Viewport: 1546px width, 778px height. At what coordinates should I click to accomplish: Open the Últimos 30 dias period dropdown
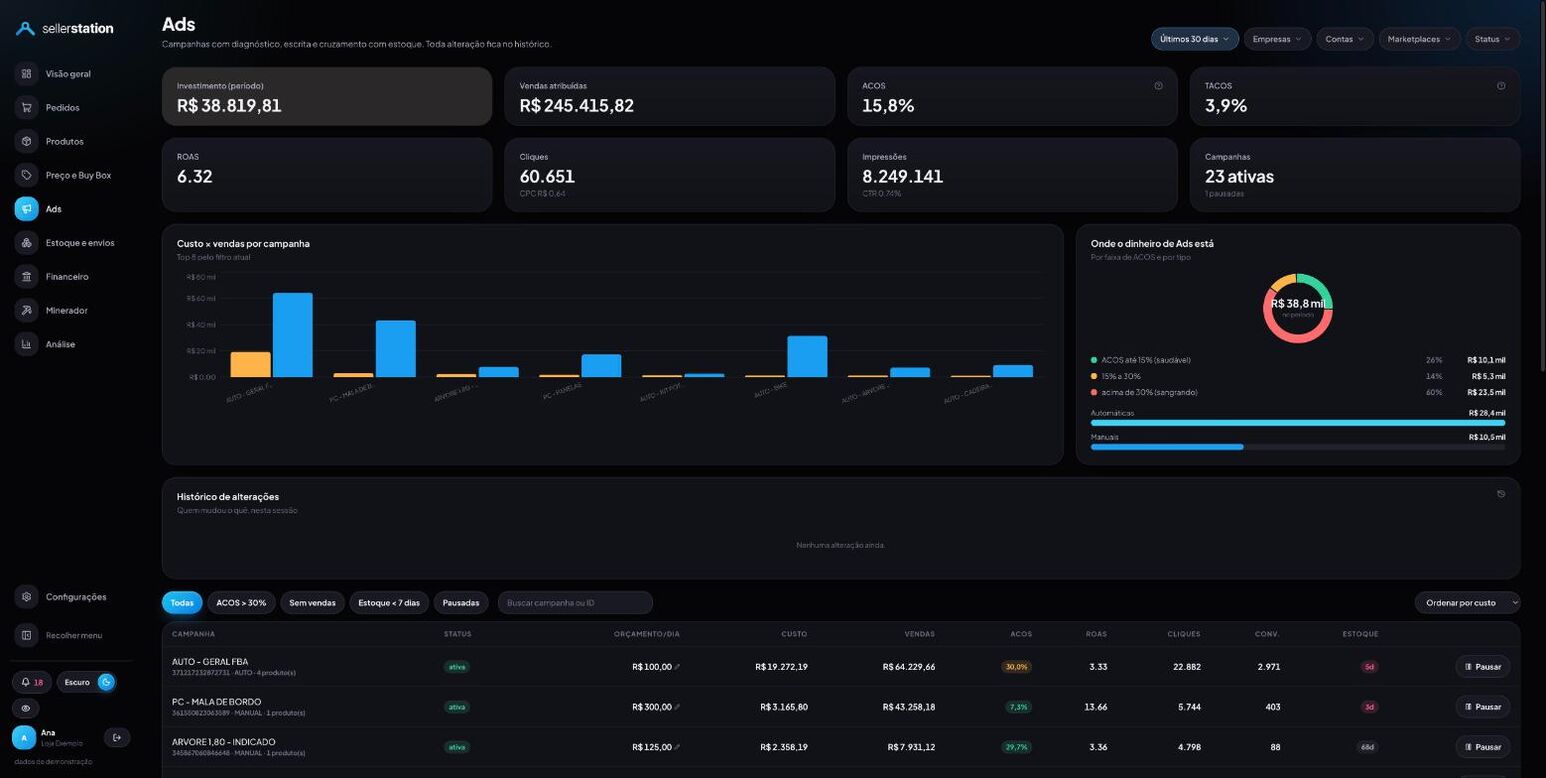tap(1195, 39)
